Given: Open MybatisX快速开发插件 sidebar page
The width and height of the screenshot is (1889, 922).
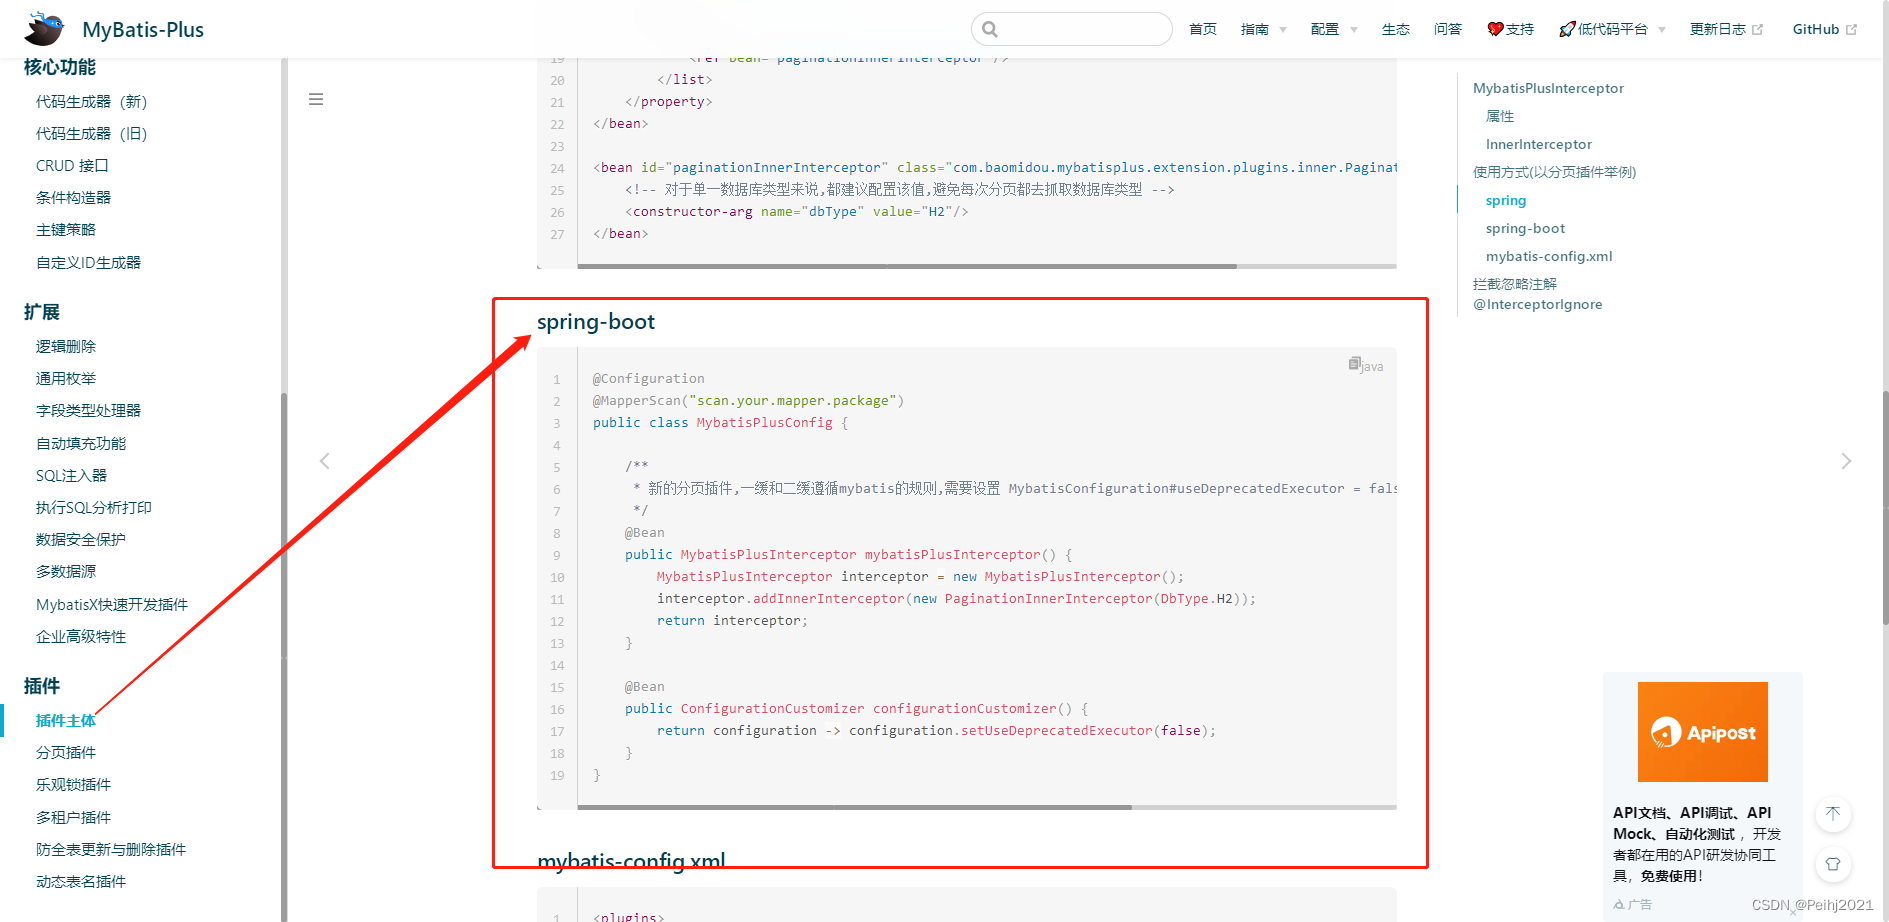Looking at the screenshot, I should (x=112, y=605).
